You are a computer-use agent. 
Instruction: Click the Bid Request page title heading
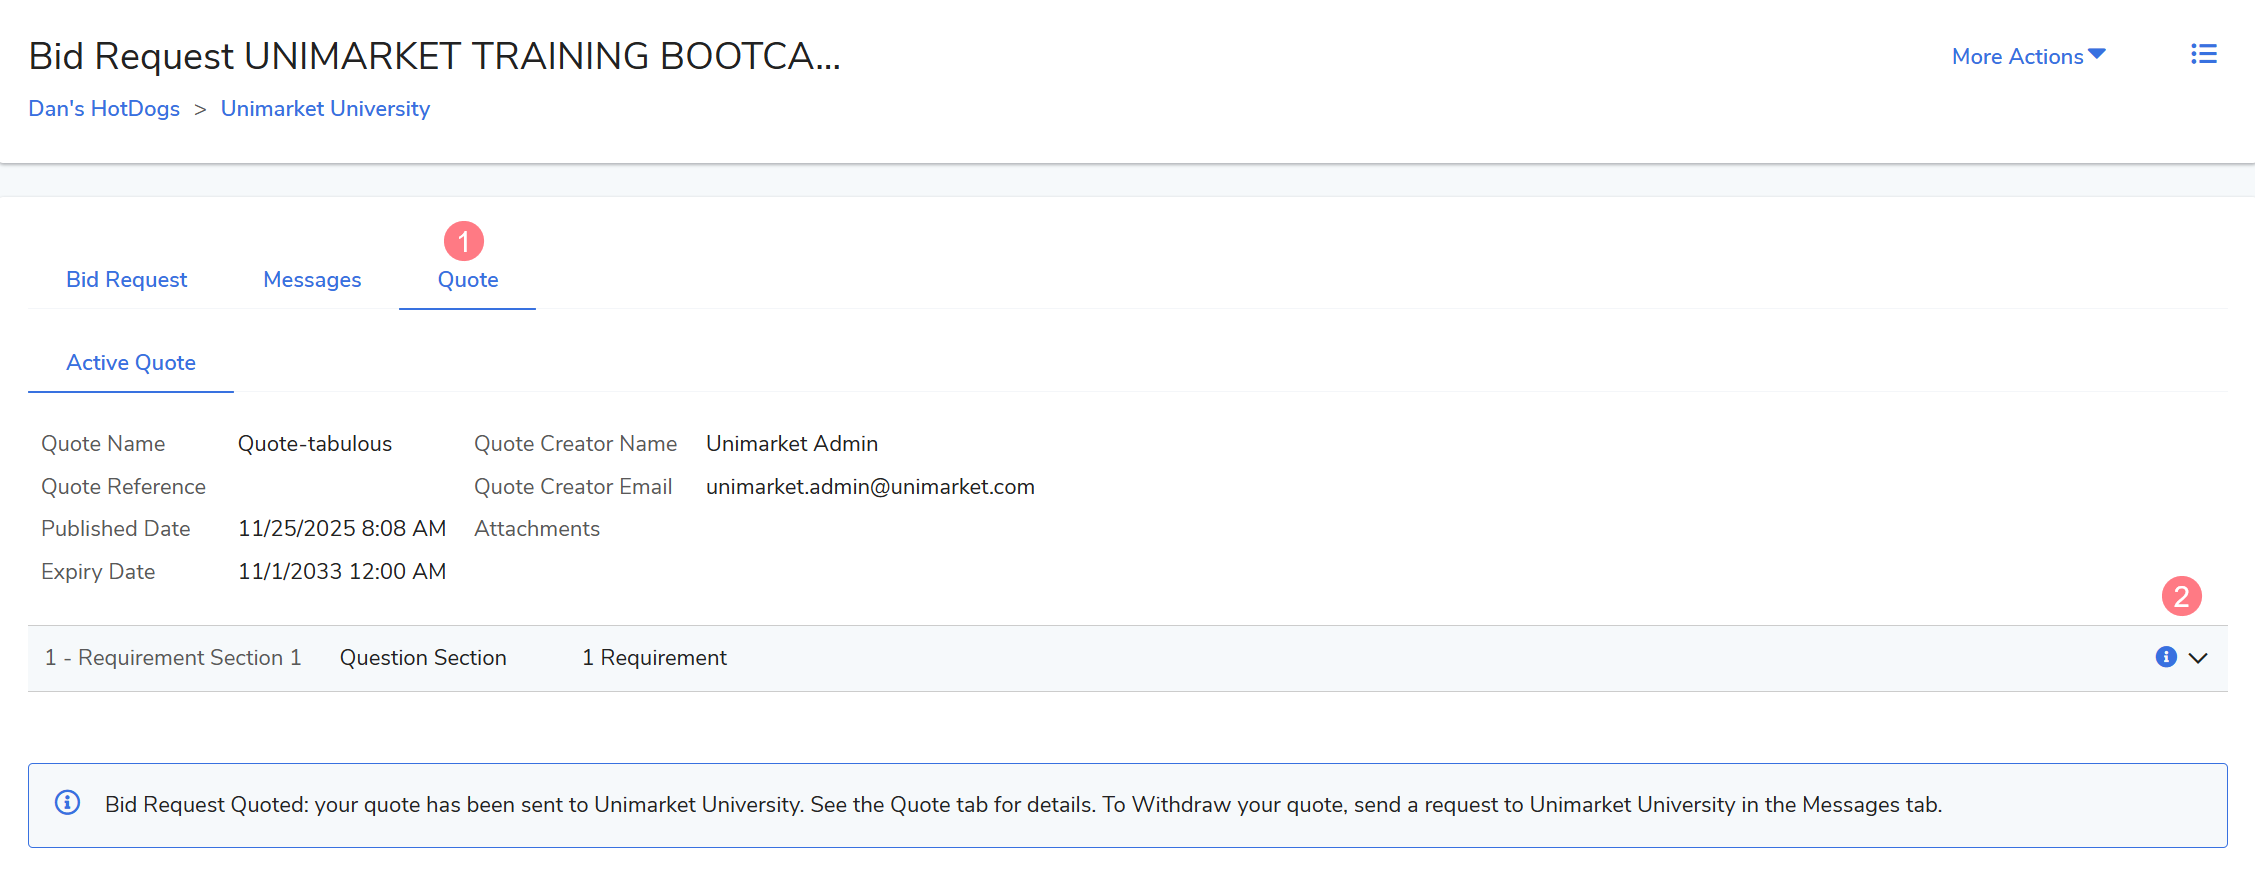434,56
